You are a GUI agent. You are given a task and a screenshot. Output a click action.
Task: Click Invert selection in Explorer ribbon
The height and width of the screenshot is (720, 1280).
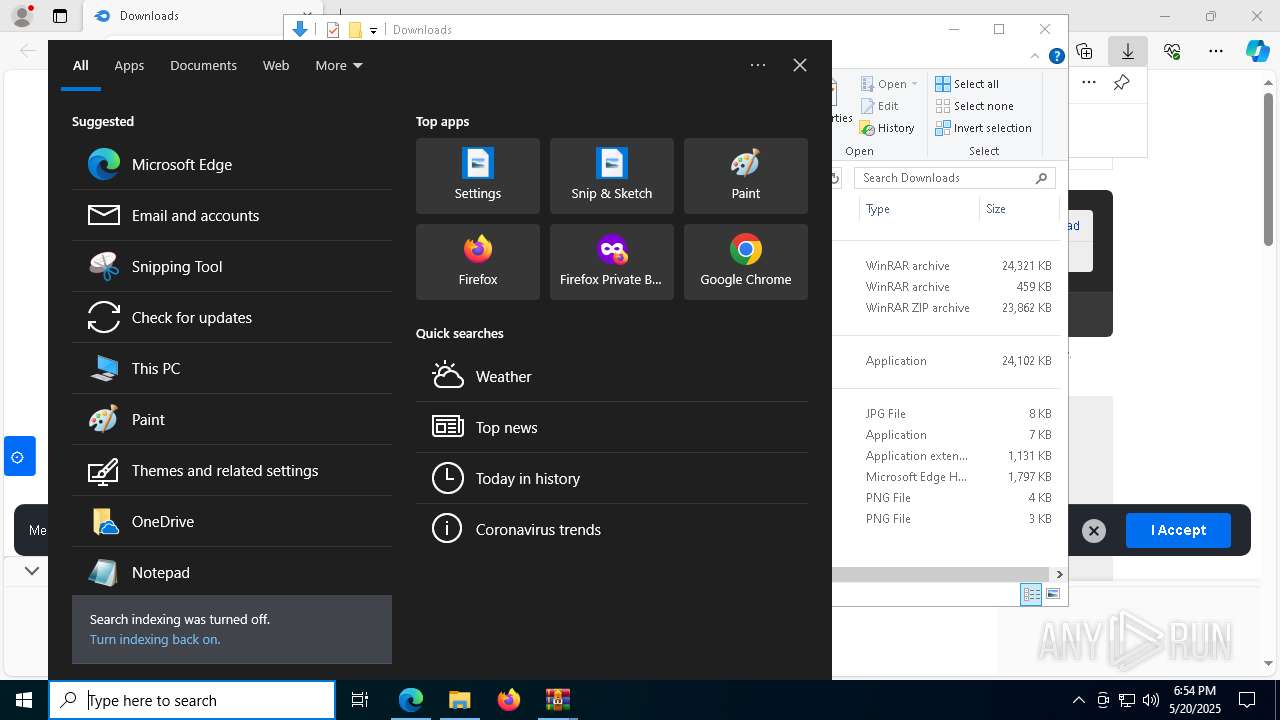(983, 128)
